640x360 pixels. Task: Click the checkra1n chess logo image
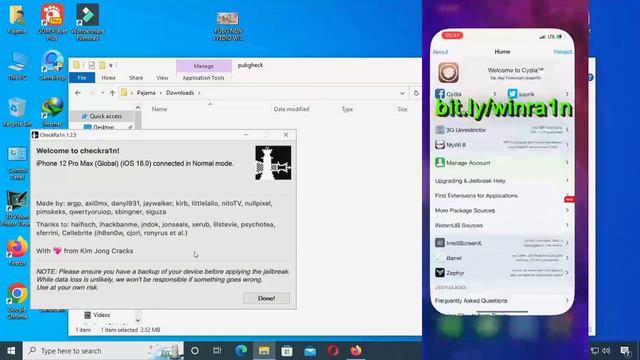click(x=273, y=163)
